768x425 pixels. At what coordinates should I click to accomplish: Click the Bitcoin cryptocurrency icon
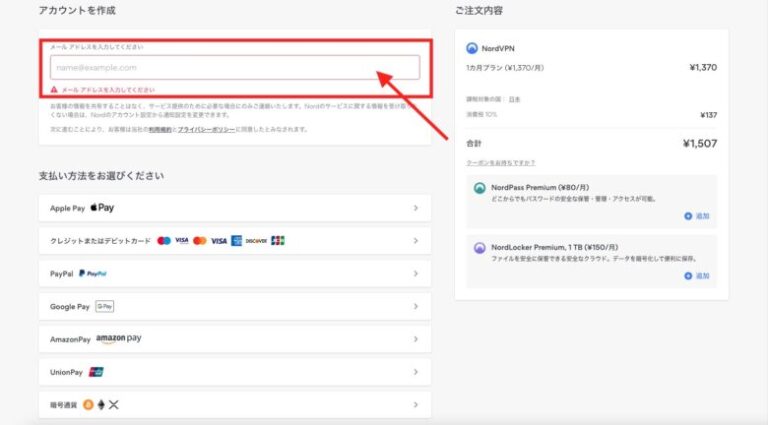coord(88,404)
